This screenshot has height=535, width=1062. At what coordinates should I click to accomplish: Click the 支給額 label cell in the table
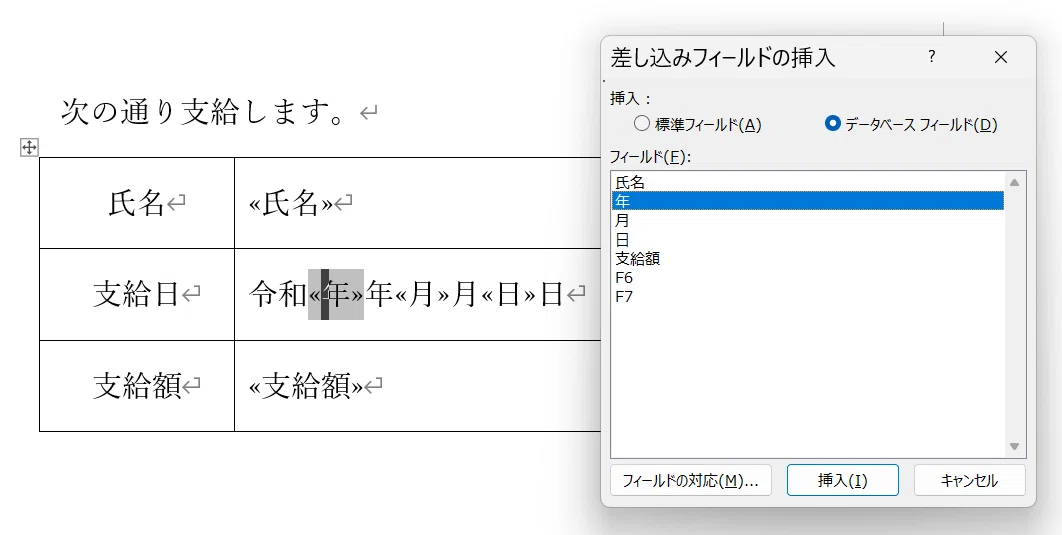click(x=137, y=386)
